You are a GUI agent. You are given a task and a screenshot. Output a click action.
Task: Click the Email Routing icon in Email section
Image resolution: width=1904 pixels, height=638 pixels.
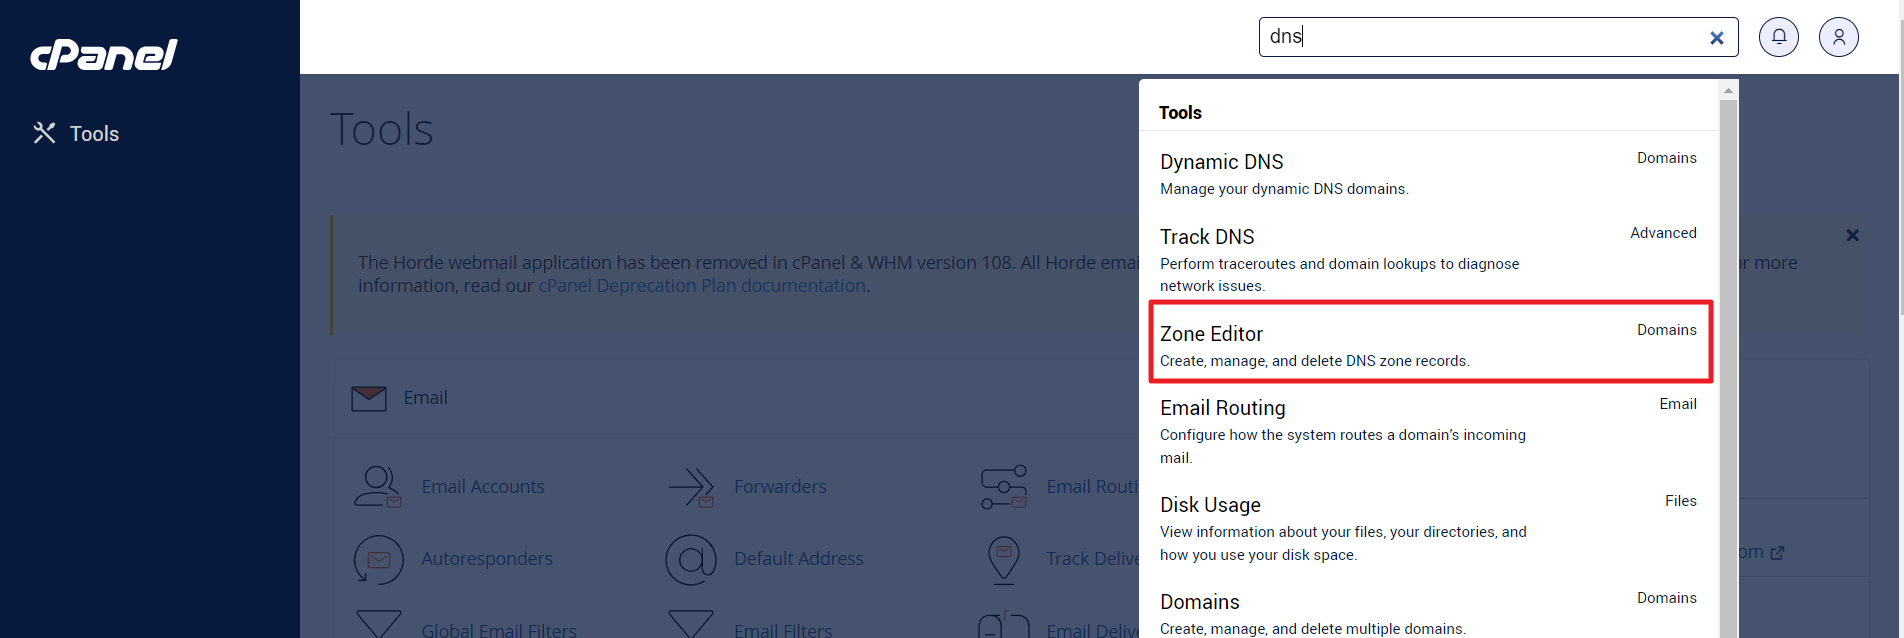click(1004, 487)
